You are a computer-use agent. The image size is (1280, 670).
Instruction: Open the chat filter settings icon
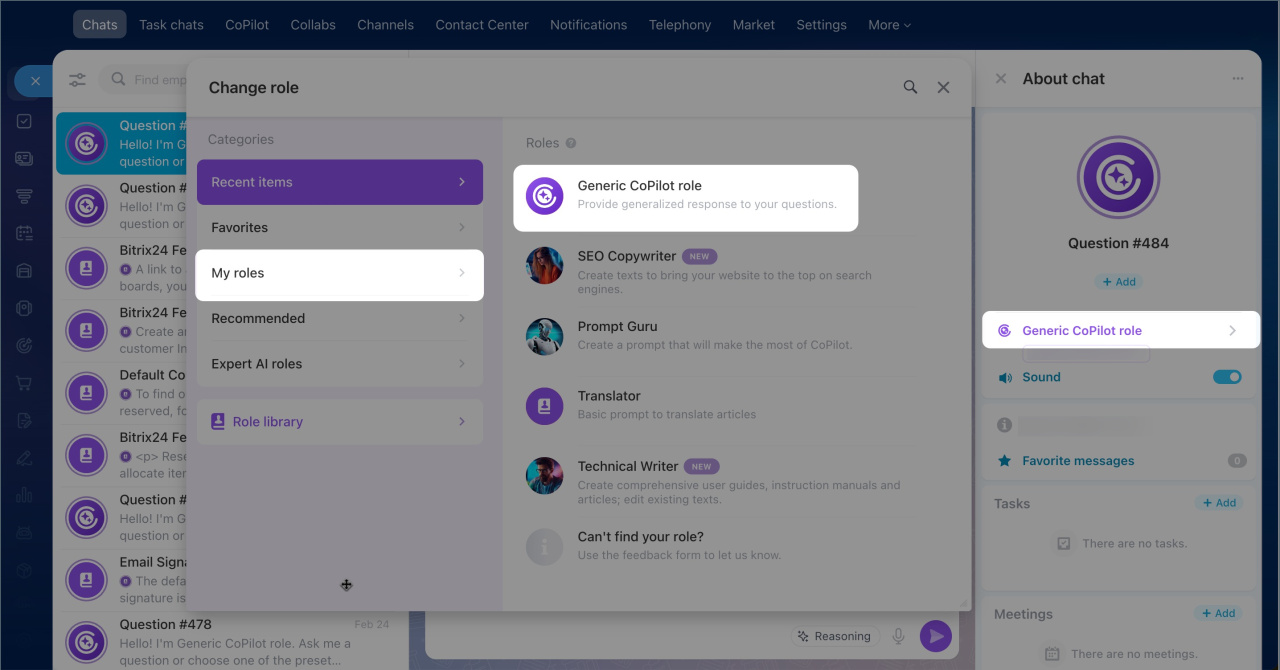(77, 80)
